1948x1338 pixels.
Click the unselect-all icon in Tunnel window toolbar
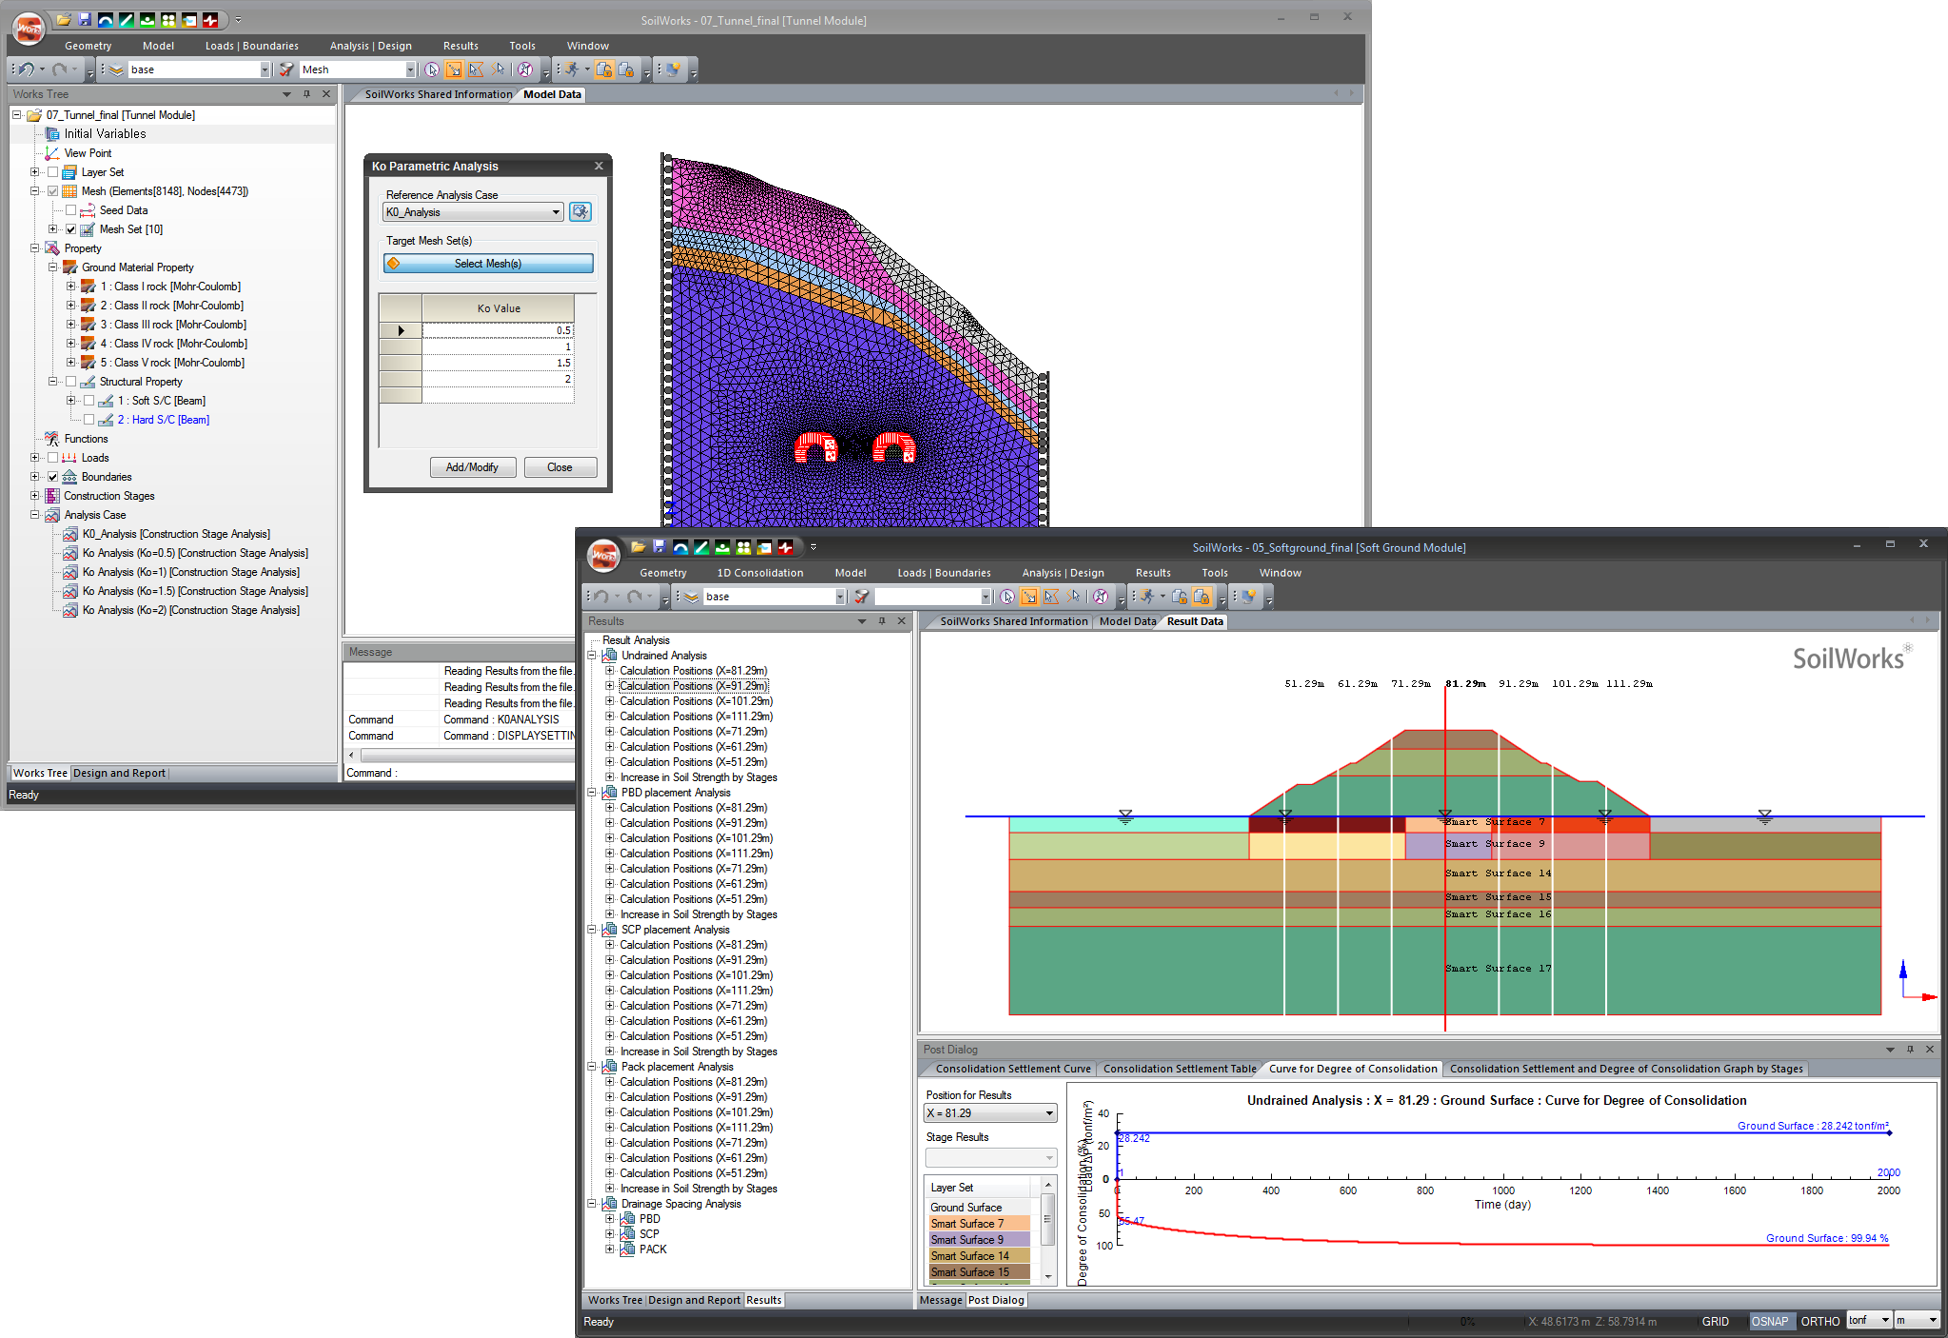click(x=525, y=69)
